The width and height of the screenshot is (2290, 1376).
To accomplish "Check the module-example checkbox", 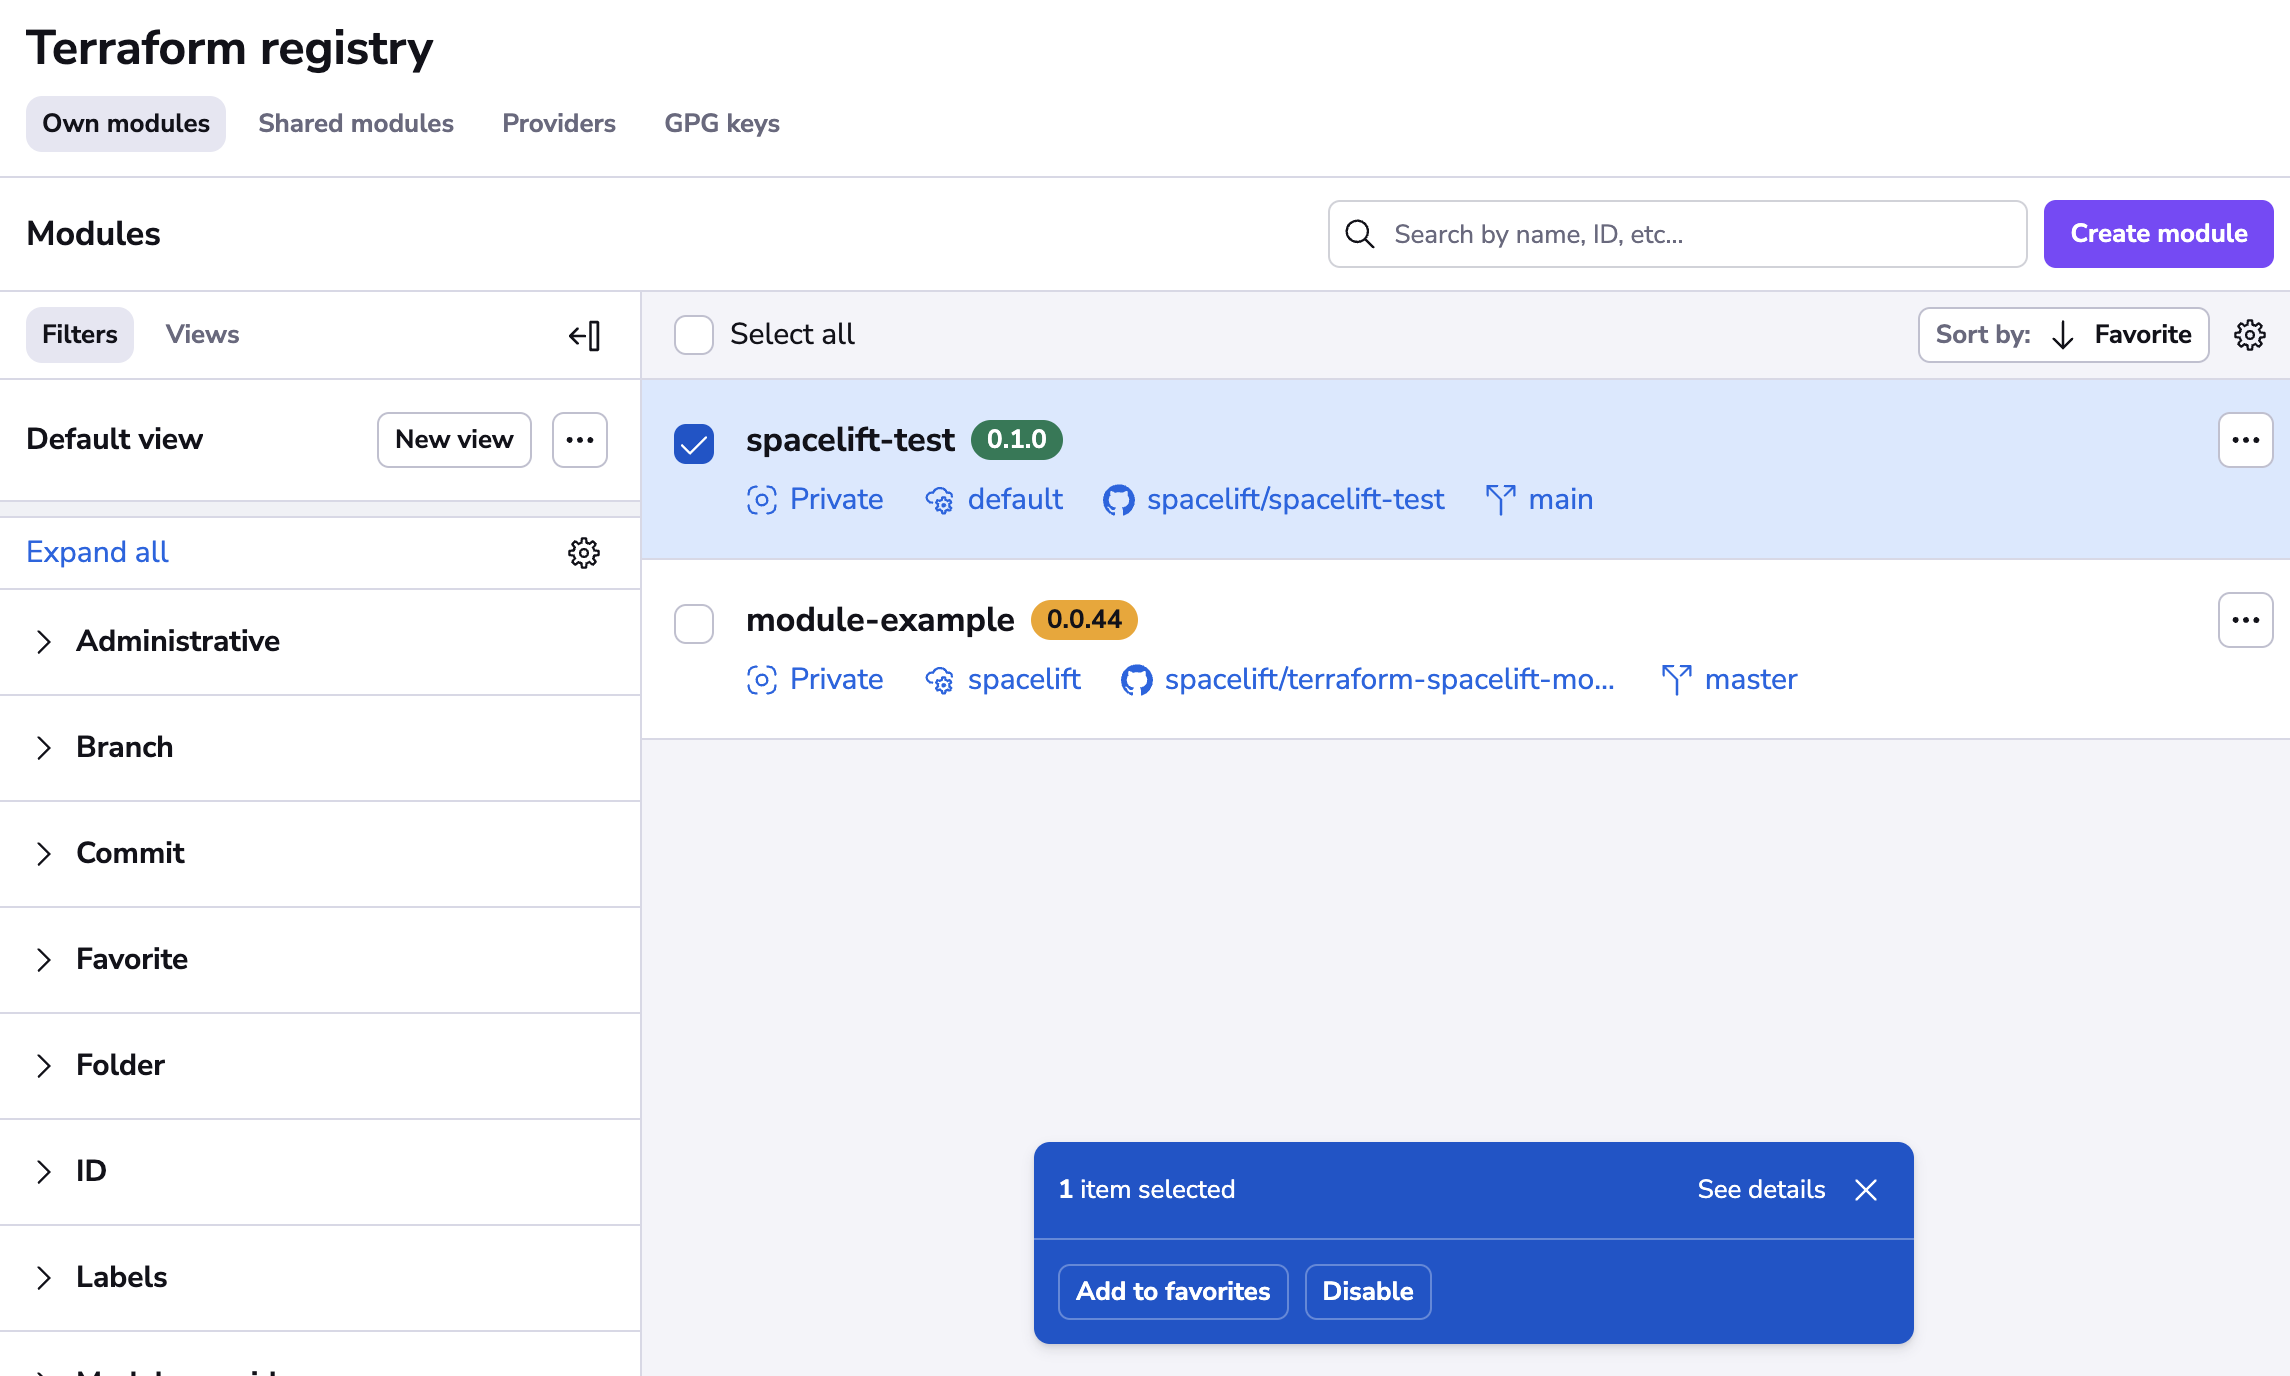I will pyautogui.click(x=693, y=622).
